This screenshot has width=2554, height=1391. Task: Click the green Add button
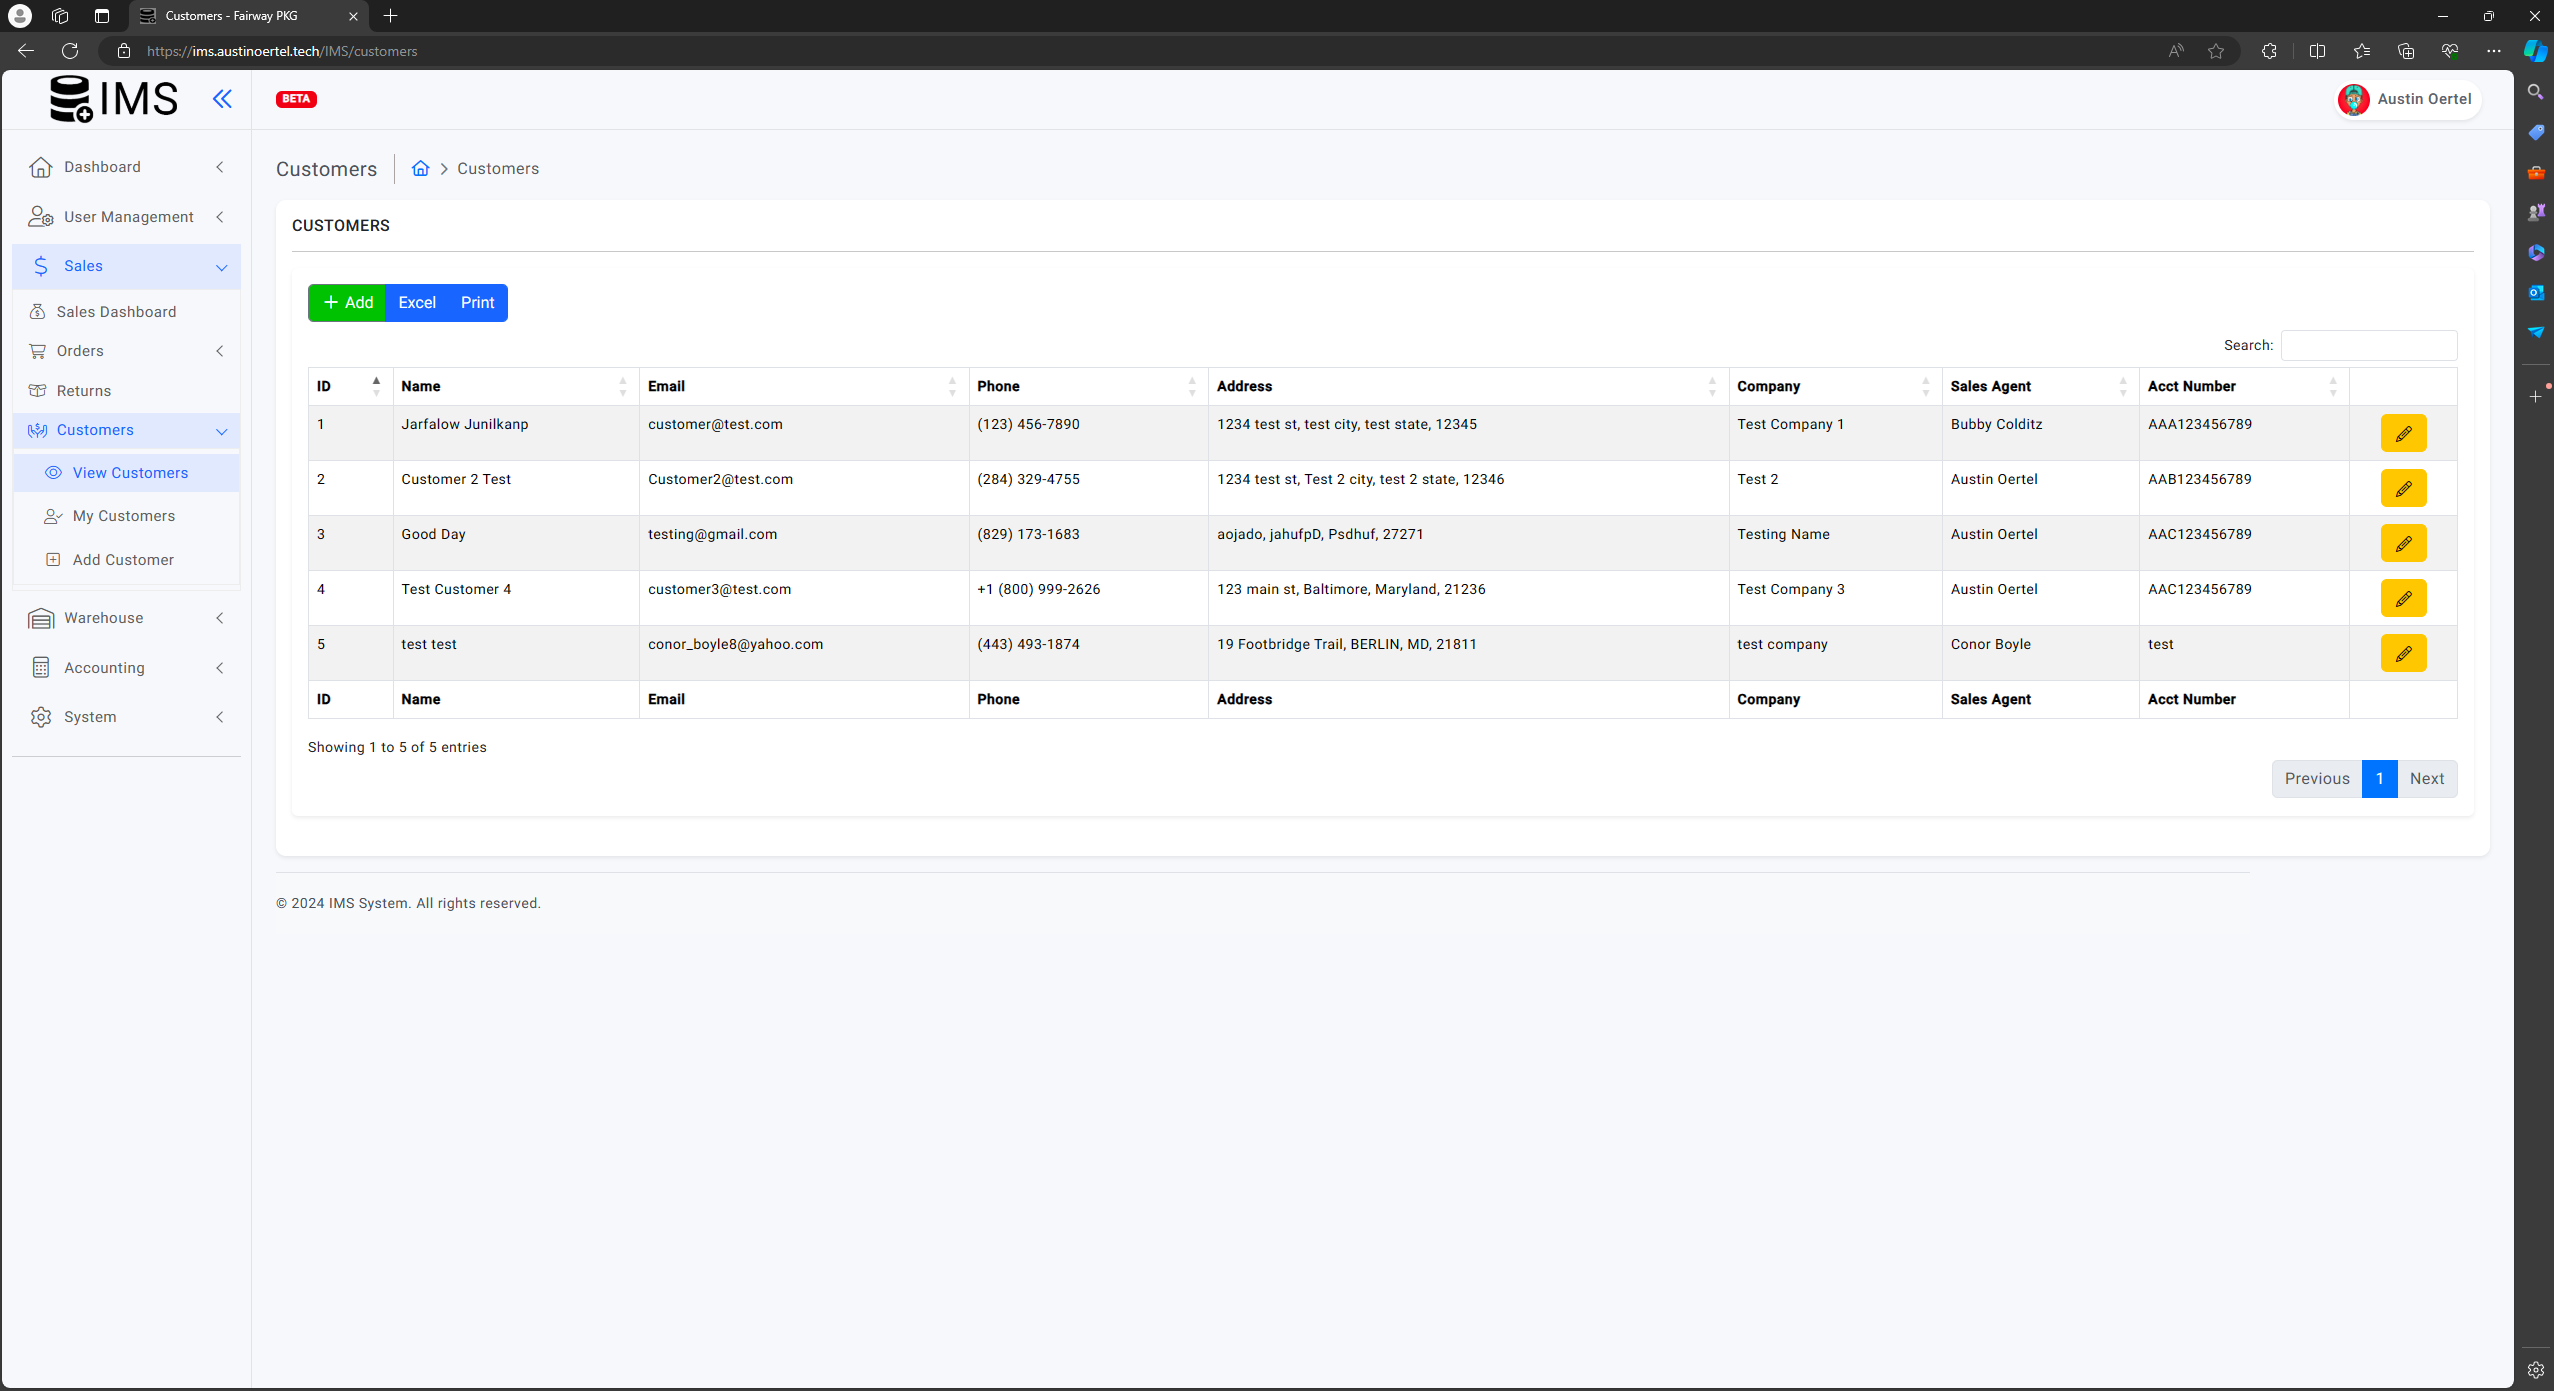(347, 303)
